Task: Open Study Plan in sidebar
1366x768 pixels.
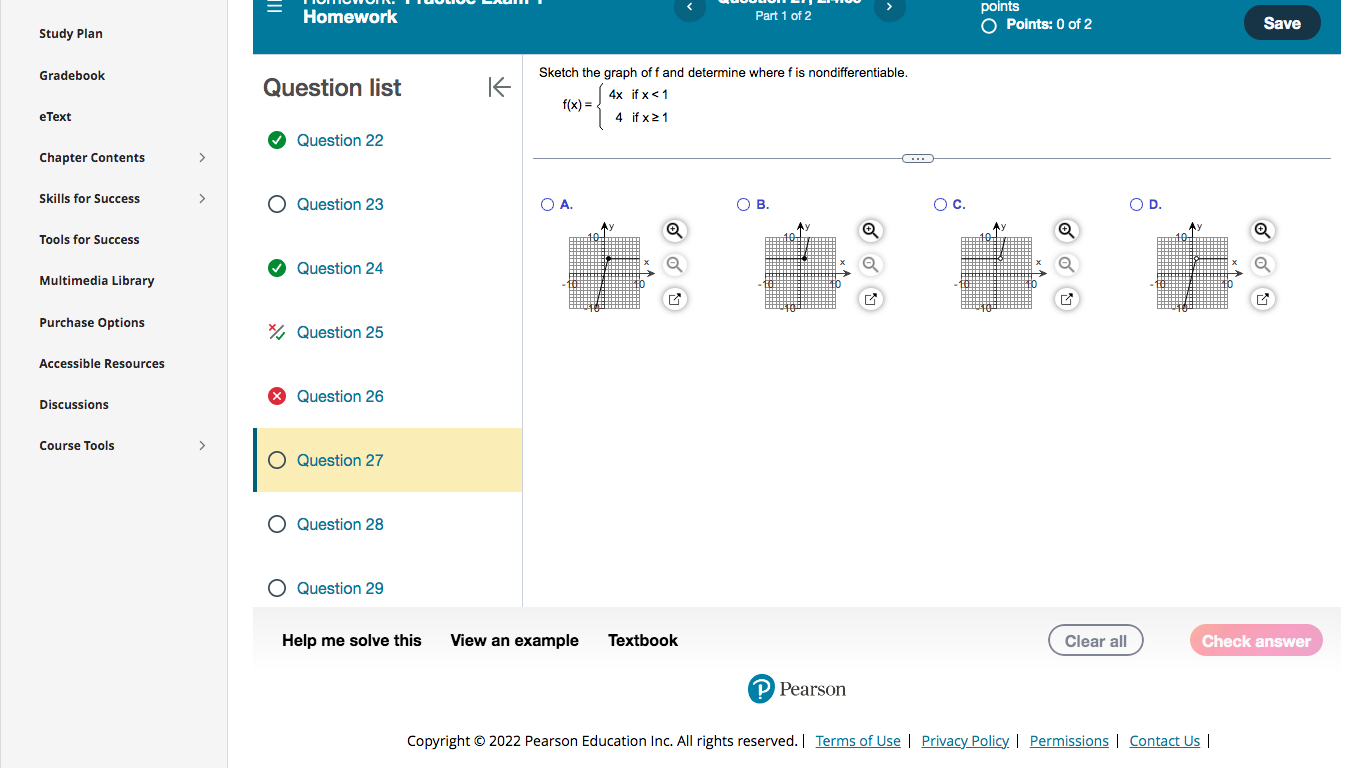Action: coord(71,34)
